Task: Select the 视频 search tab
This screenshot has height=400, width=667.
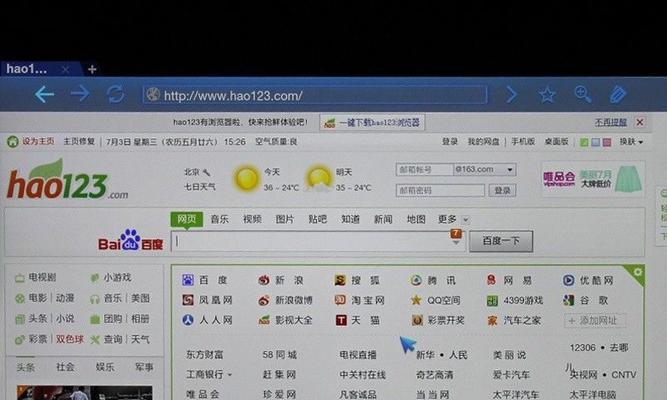Action: (x=252, y=219)
